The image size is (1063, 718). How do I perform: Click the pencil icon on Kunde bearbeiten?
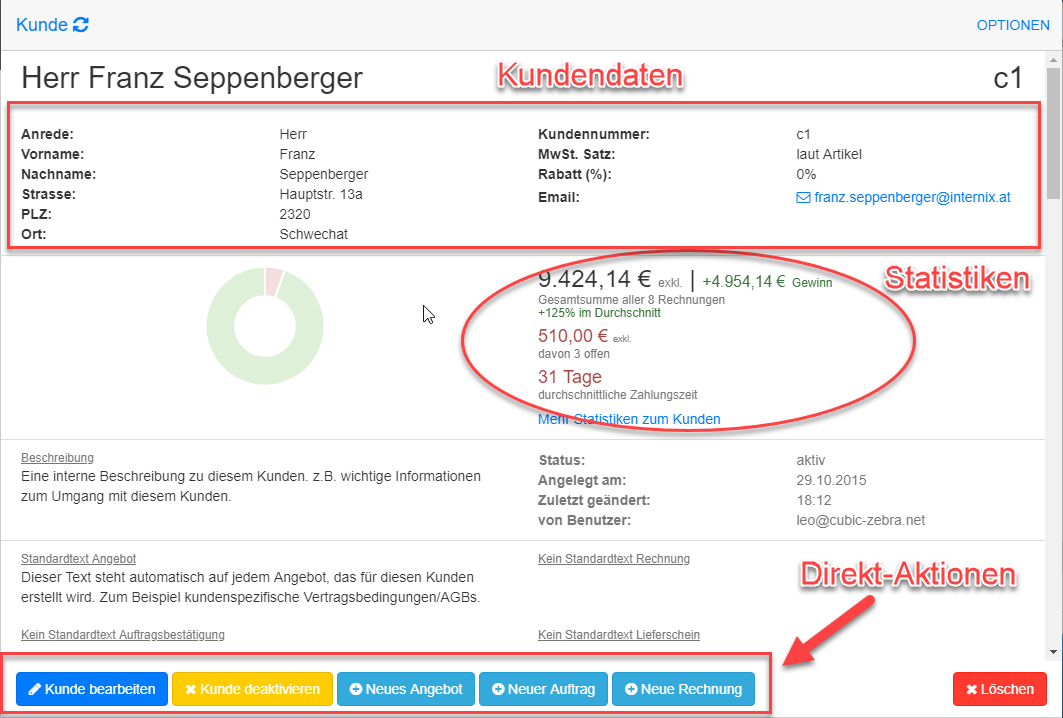(34, 689)
